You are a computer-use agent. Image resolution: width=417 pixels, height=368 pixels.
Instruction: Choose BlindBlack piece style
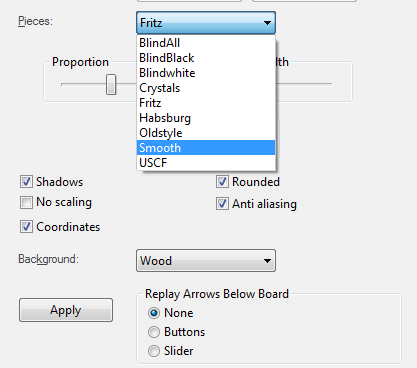coord(206,58)
